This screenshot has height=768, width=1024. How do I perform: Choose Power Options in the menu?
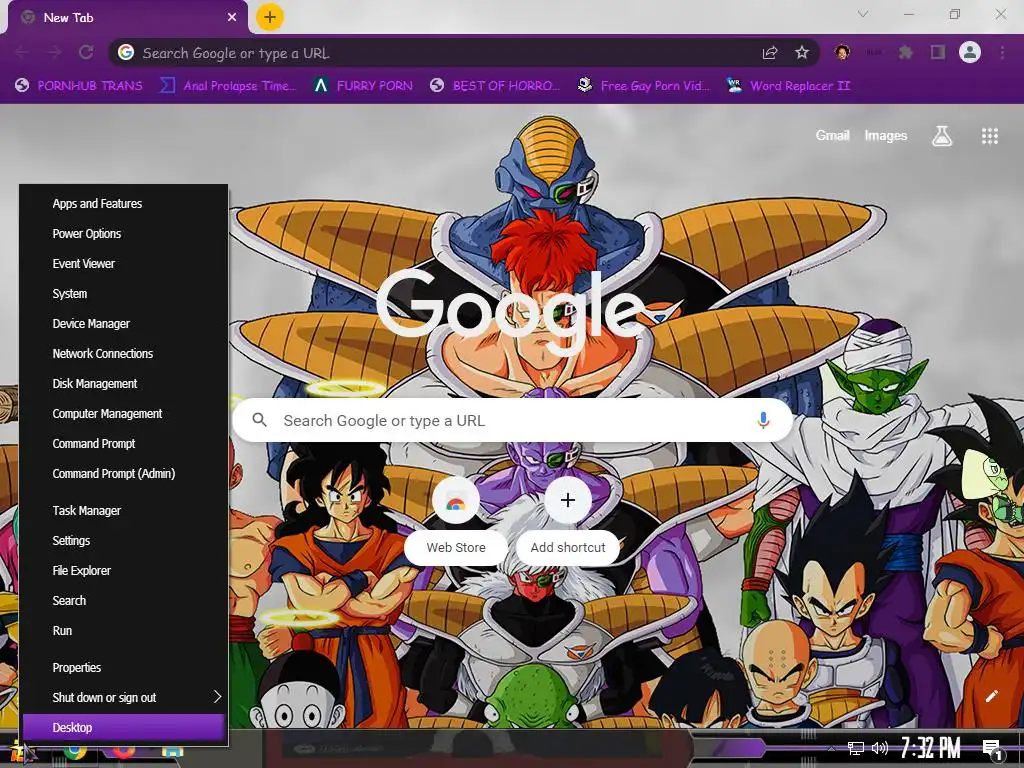[x=124, y=234]
